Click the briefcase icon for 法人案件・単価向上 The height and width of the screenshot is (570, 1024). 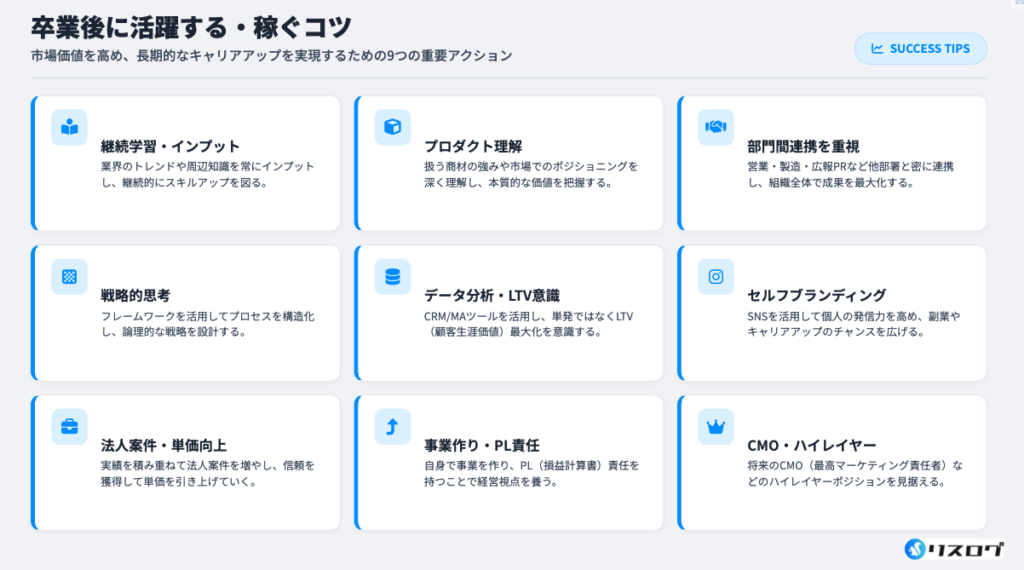point(69,427)
